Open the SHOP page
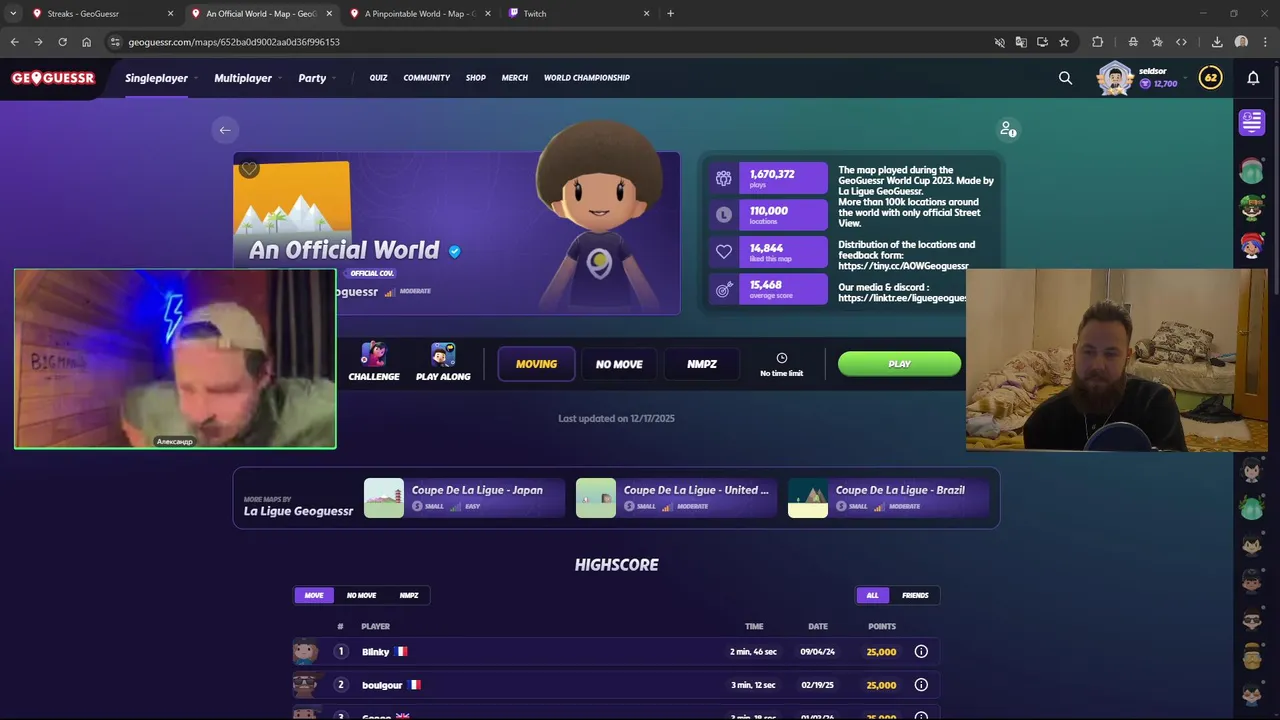This screenshot has height=720, width=1280. coord(476,78)
